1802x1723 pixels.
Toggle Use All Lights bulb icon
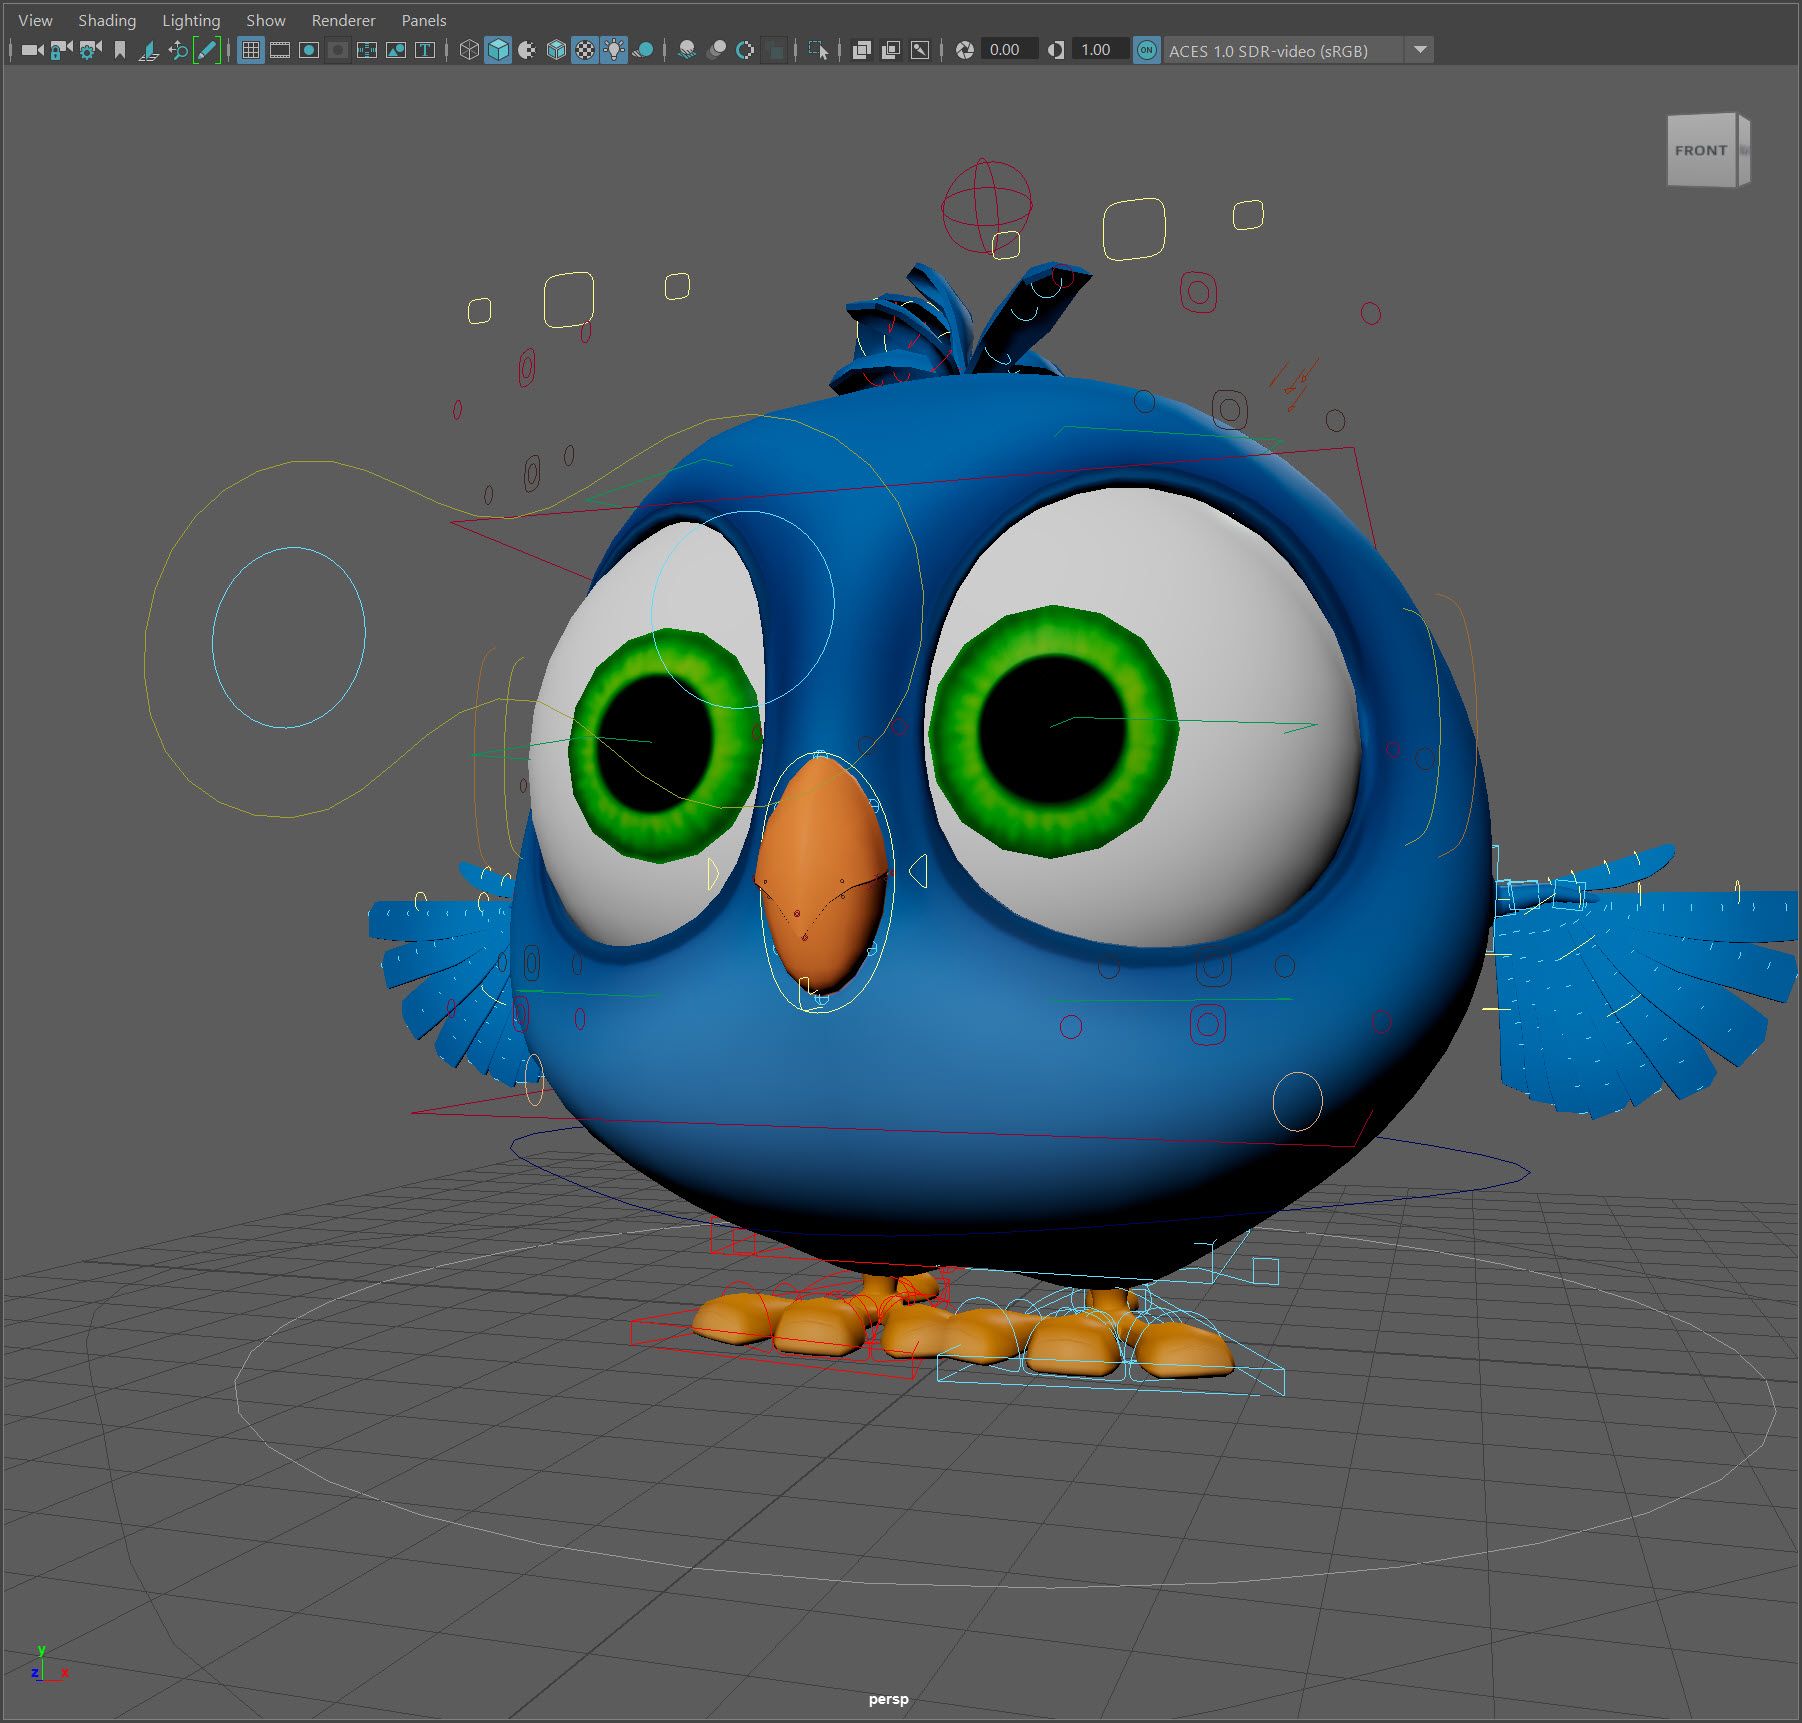coord(614,50)
